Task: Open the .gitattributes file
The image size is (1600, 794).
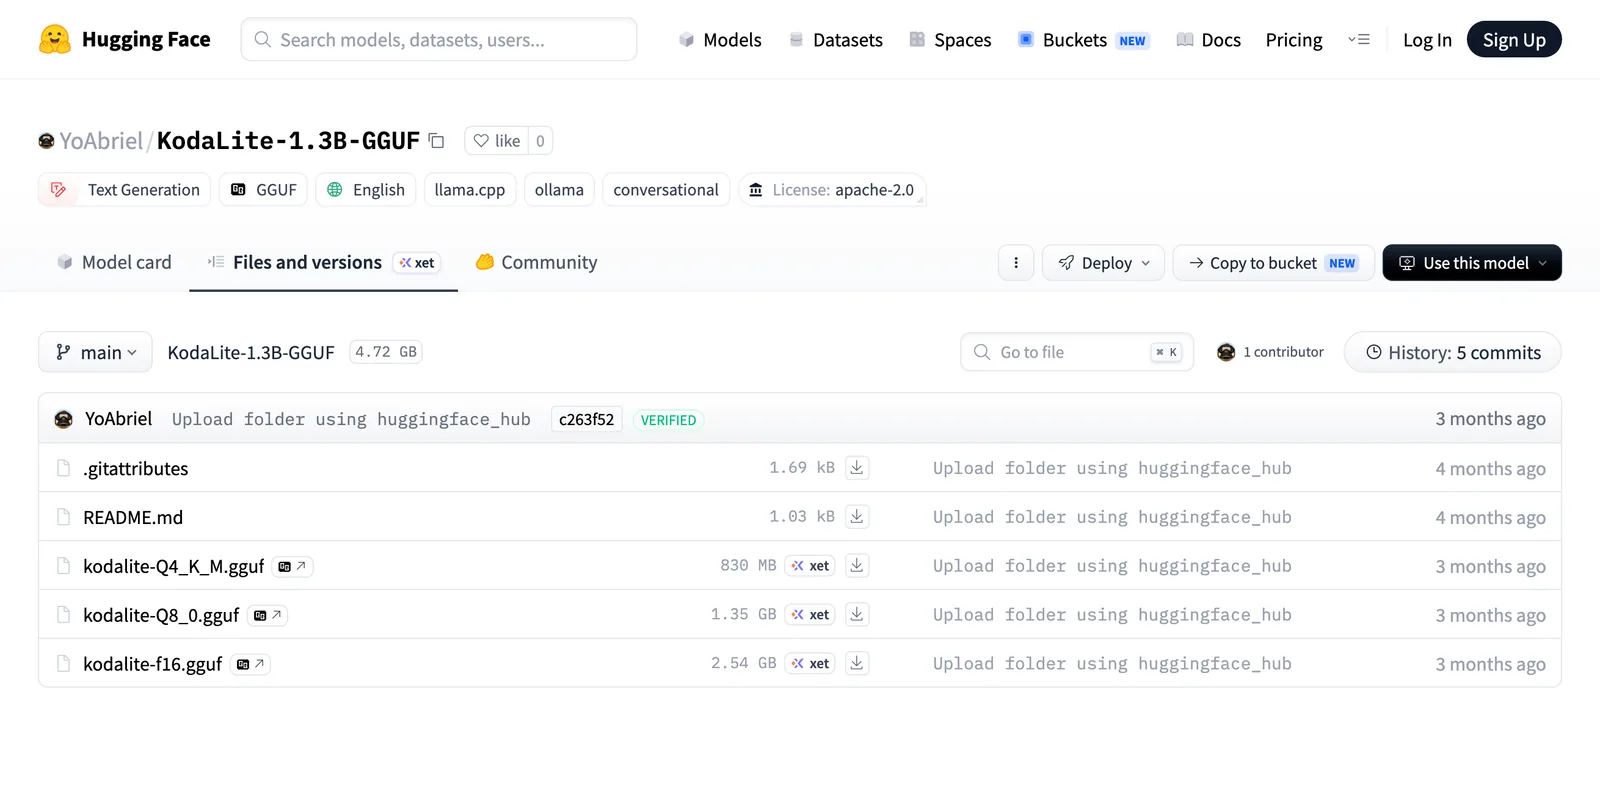Action: point(136,469)
